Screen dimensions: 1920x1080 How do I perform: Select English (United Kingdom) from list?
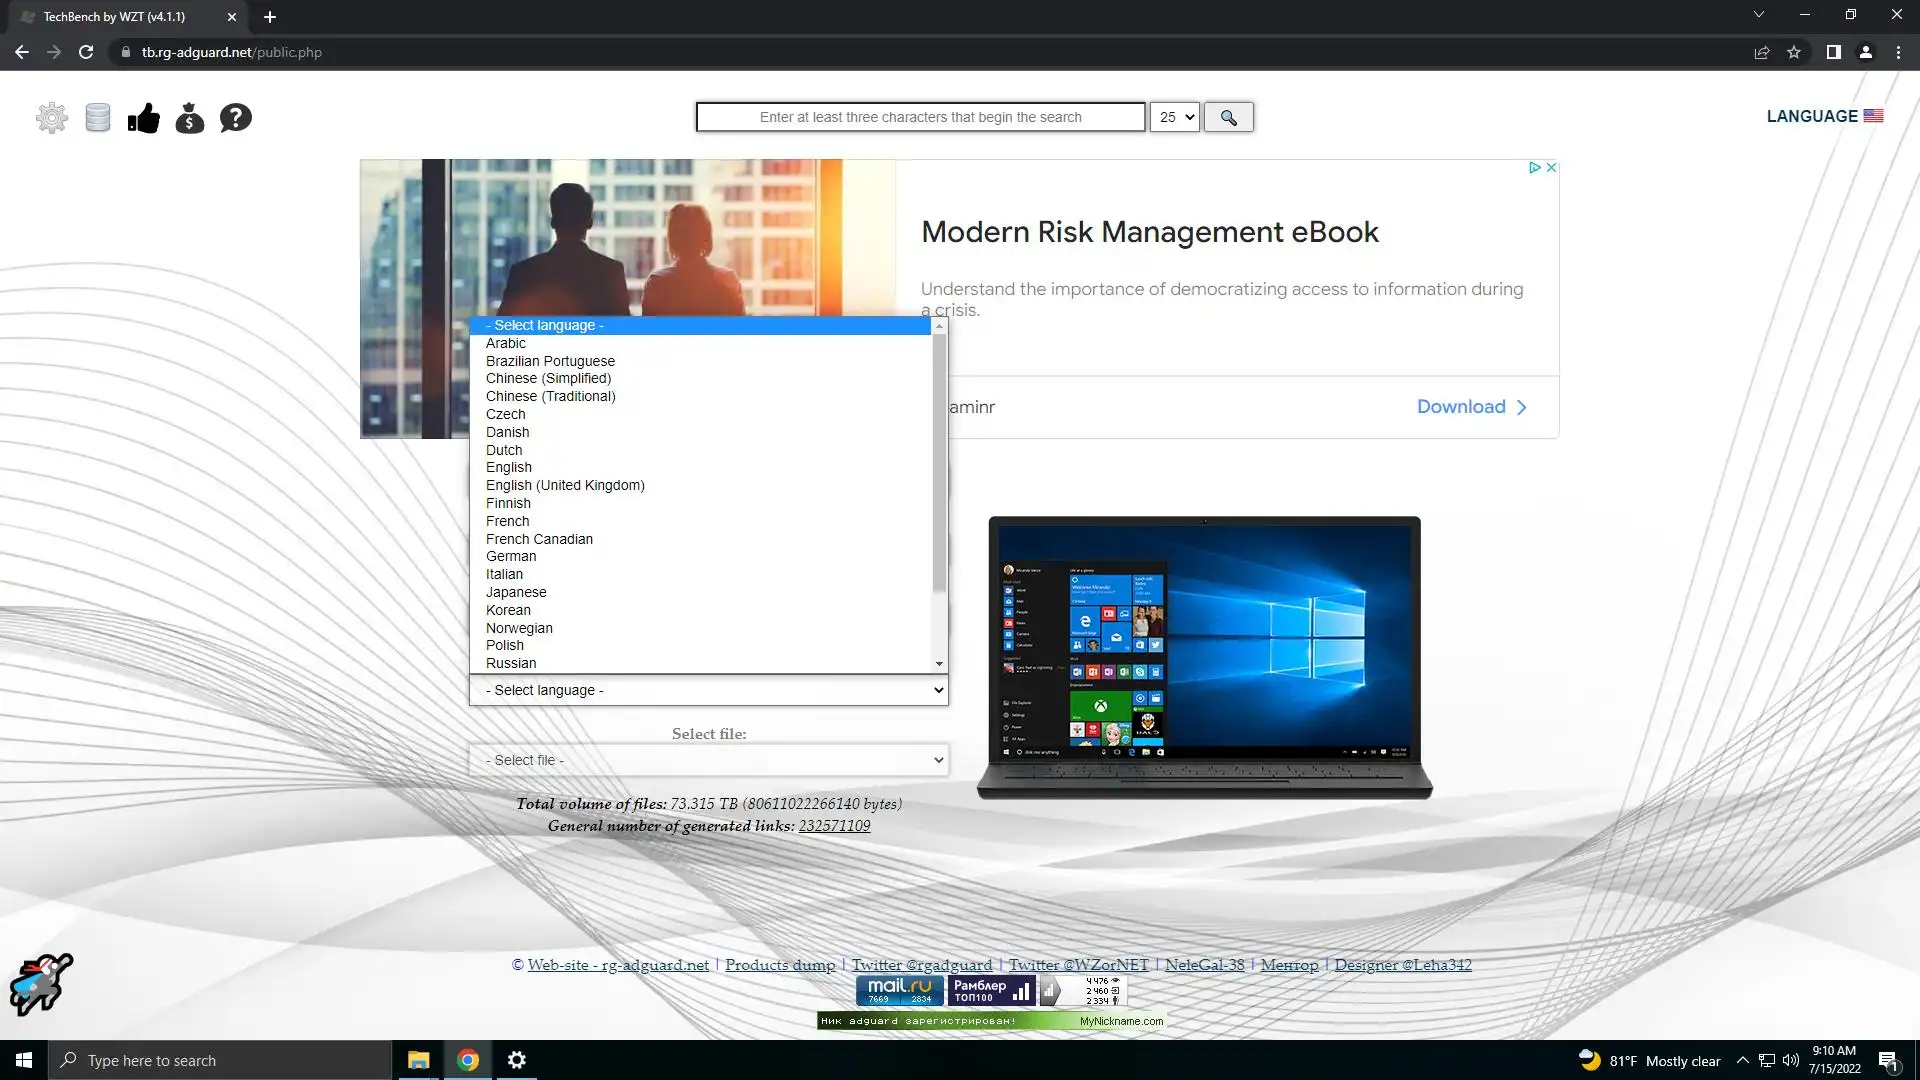tap(565, 485)
